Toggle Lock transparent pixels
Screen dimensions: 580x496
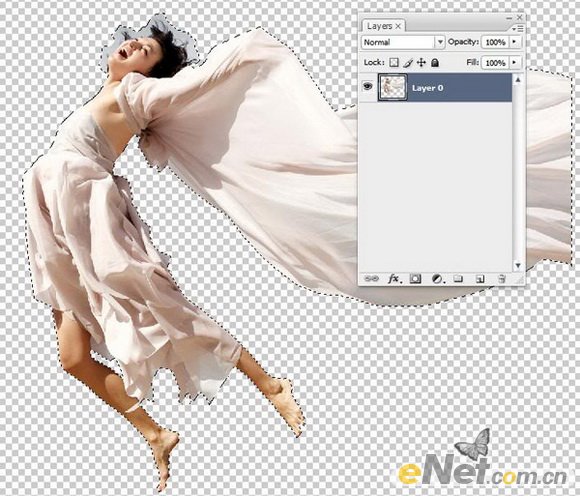coord(394,63)
